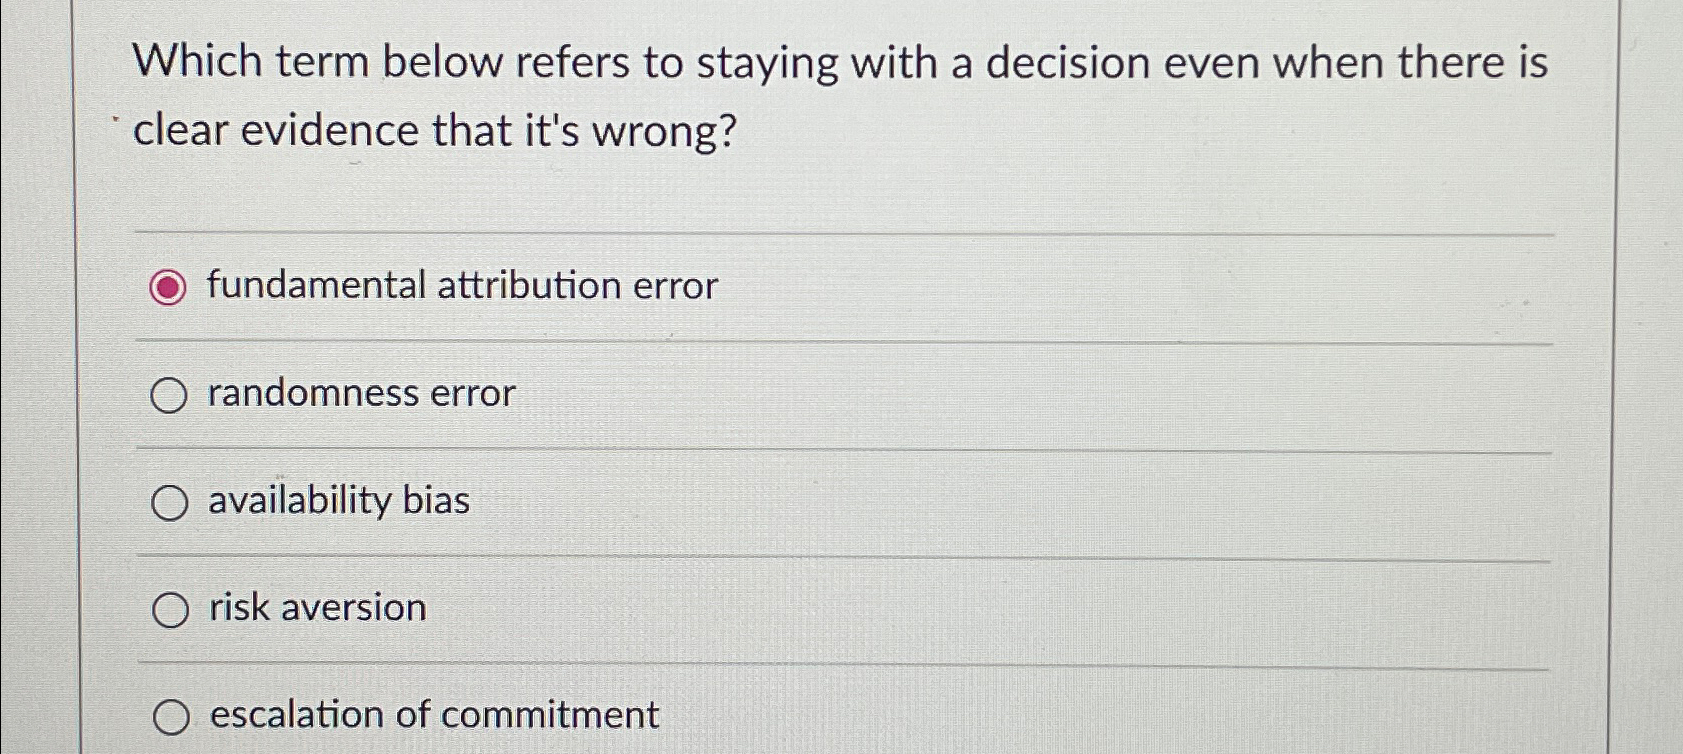Click the question title text

point(840,95)
